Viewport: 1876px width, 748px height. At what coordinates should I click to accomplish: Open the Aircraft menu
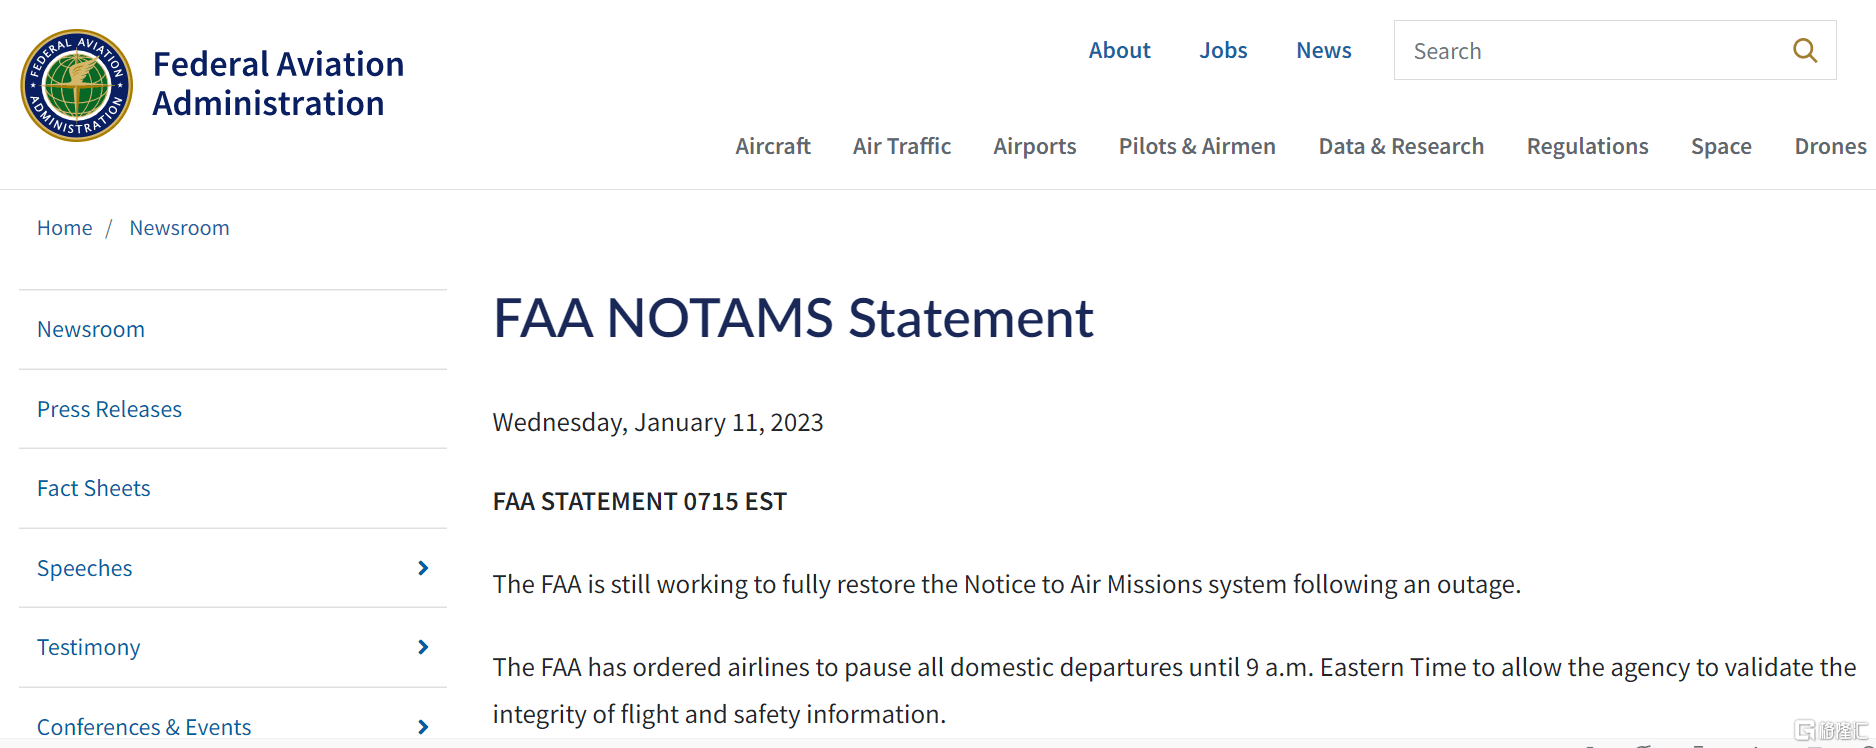pyautogui.click(x=773, y=146)
